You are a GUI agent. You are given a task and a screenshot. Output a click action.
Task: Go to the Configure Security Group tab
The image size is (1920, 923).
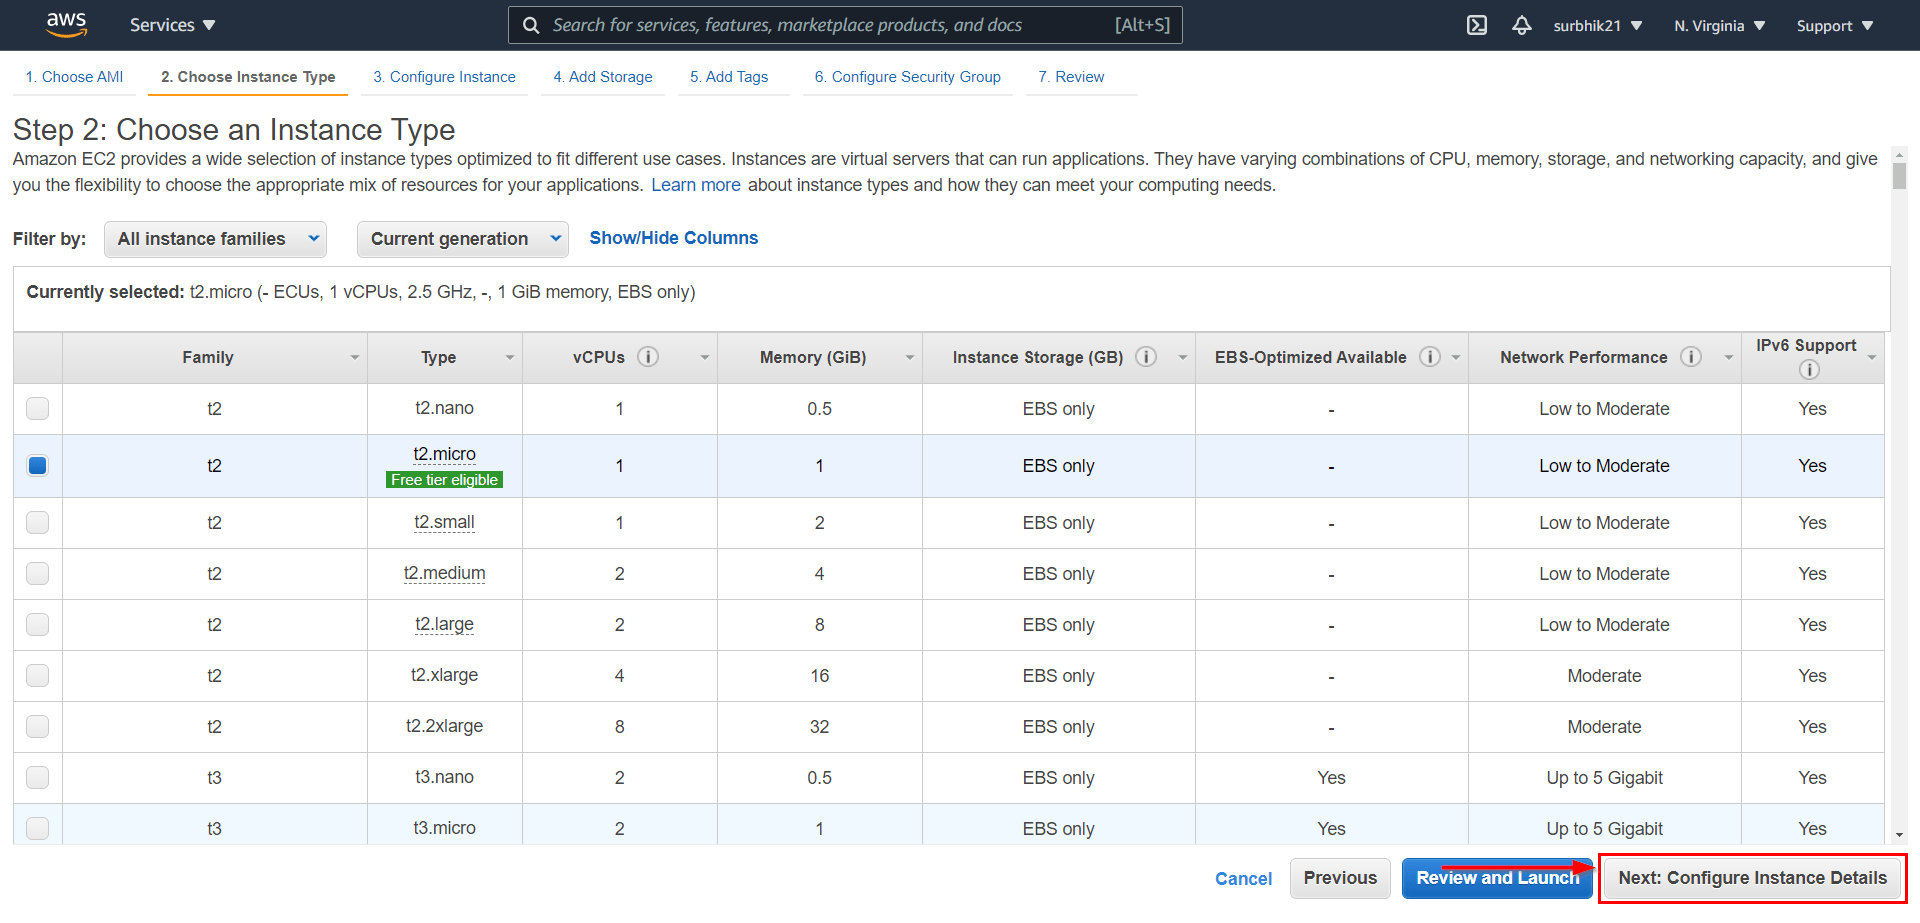point(907,77)
